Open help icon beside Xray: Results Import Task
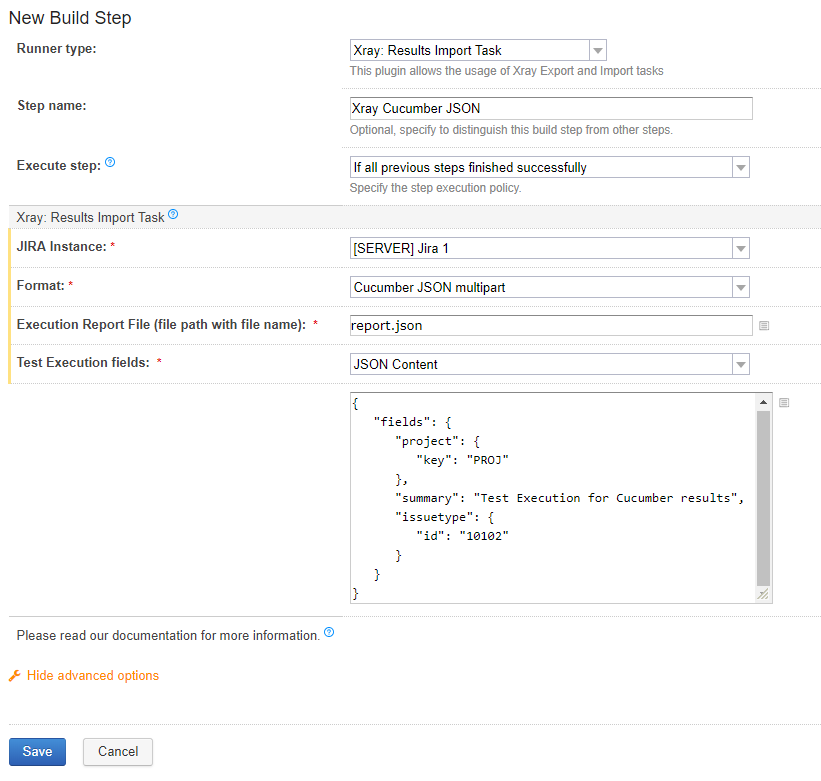The height and width of the screenshot is (781, 821). click(x=173, y=214)
